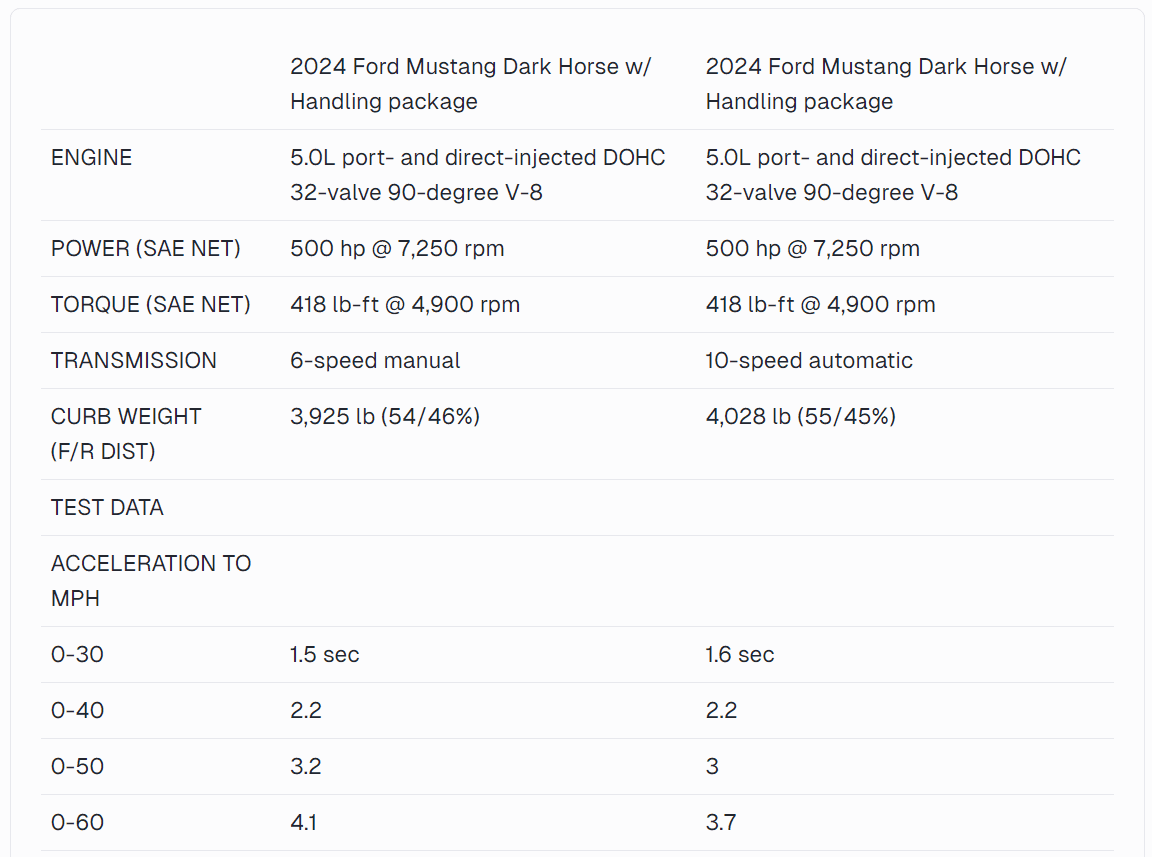Click the TRANSMISSION row label
Image resolution: width=1152 pixels, height=857 pixels.
pyautogui.click(x=134, y=360)
